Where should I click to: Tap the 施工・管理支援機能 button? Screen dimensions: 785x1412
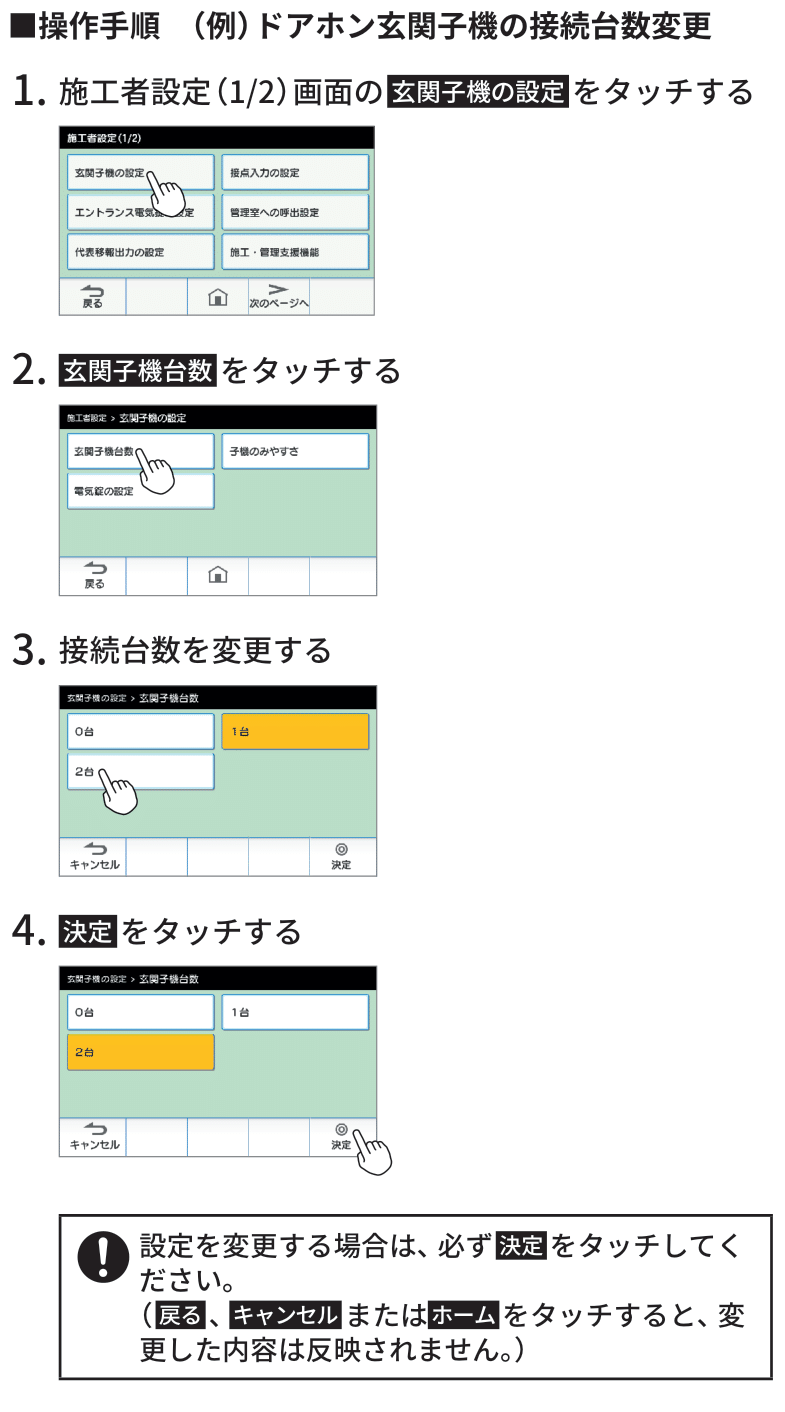point(295,252)
